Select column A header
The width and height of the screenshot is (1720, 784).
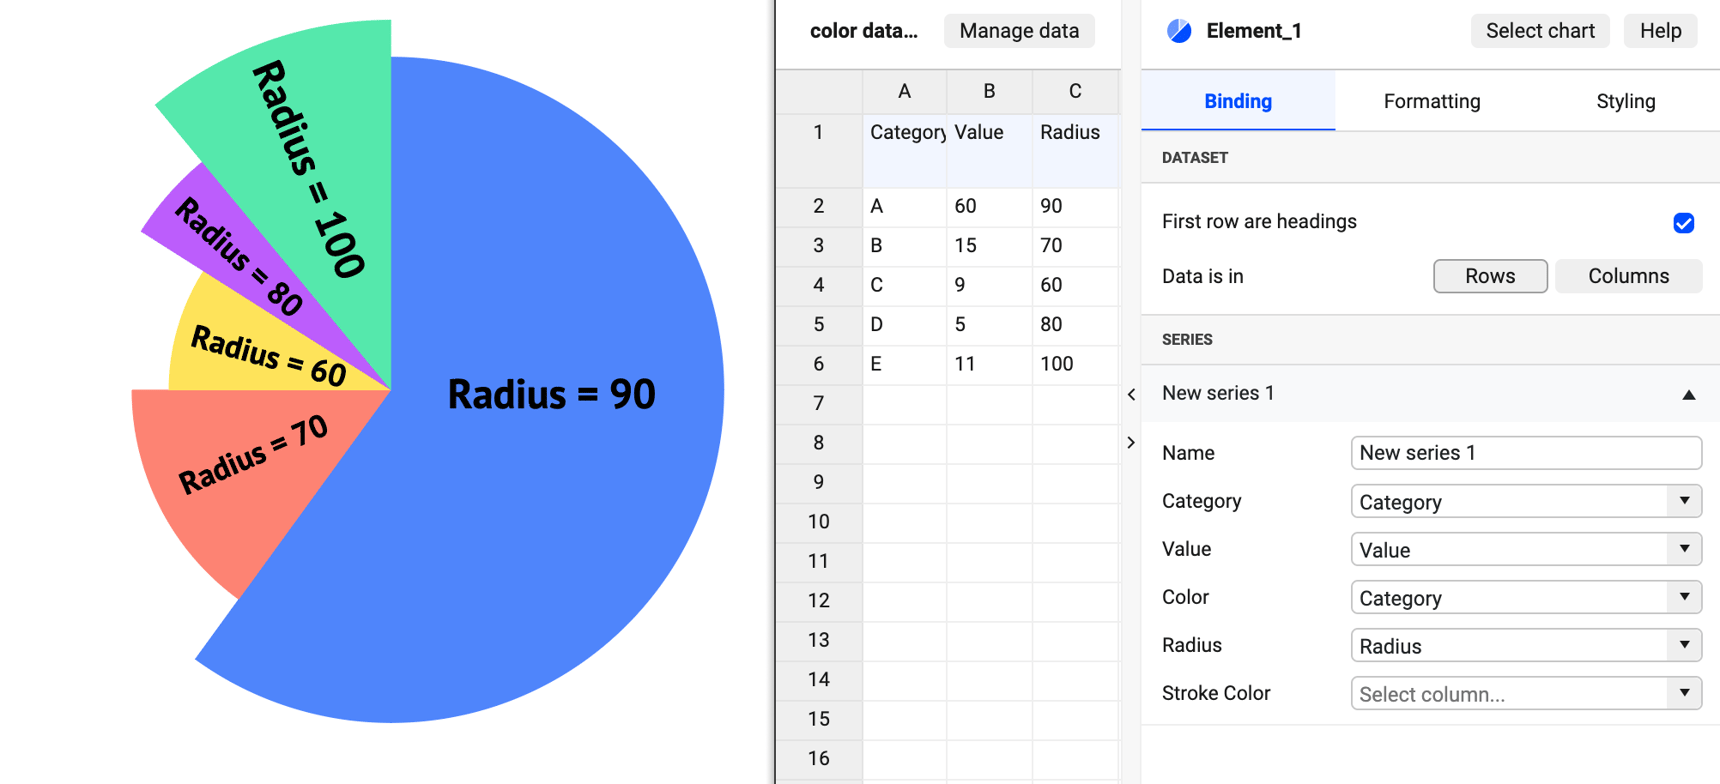[x=904, y=91]
